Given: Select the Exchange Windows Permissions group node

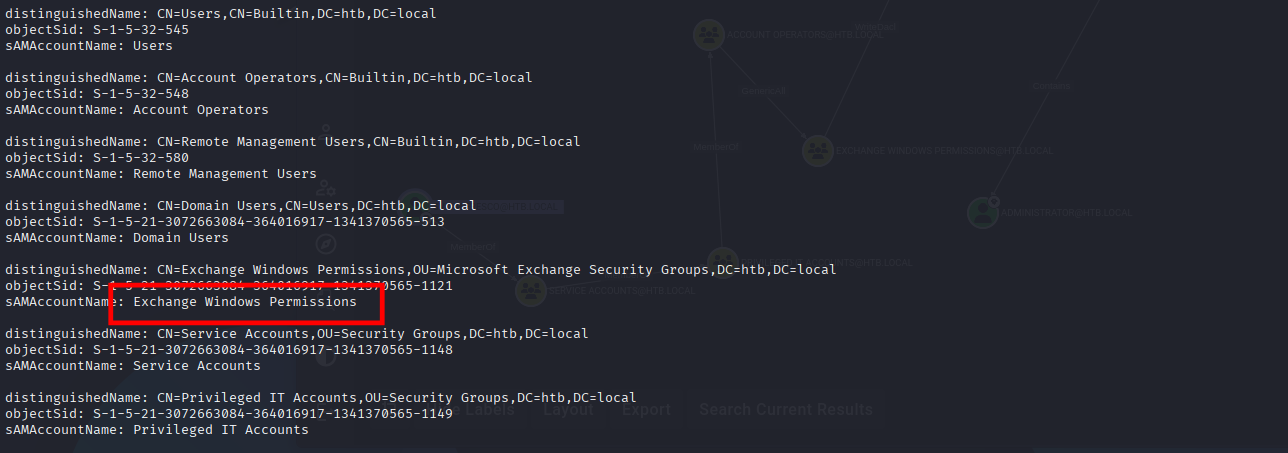Looking at the screenshot, I should [818, 151].
